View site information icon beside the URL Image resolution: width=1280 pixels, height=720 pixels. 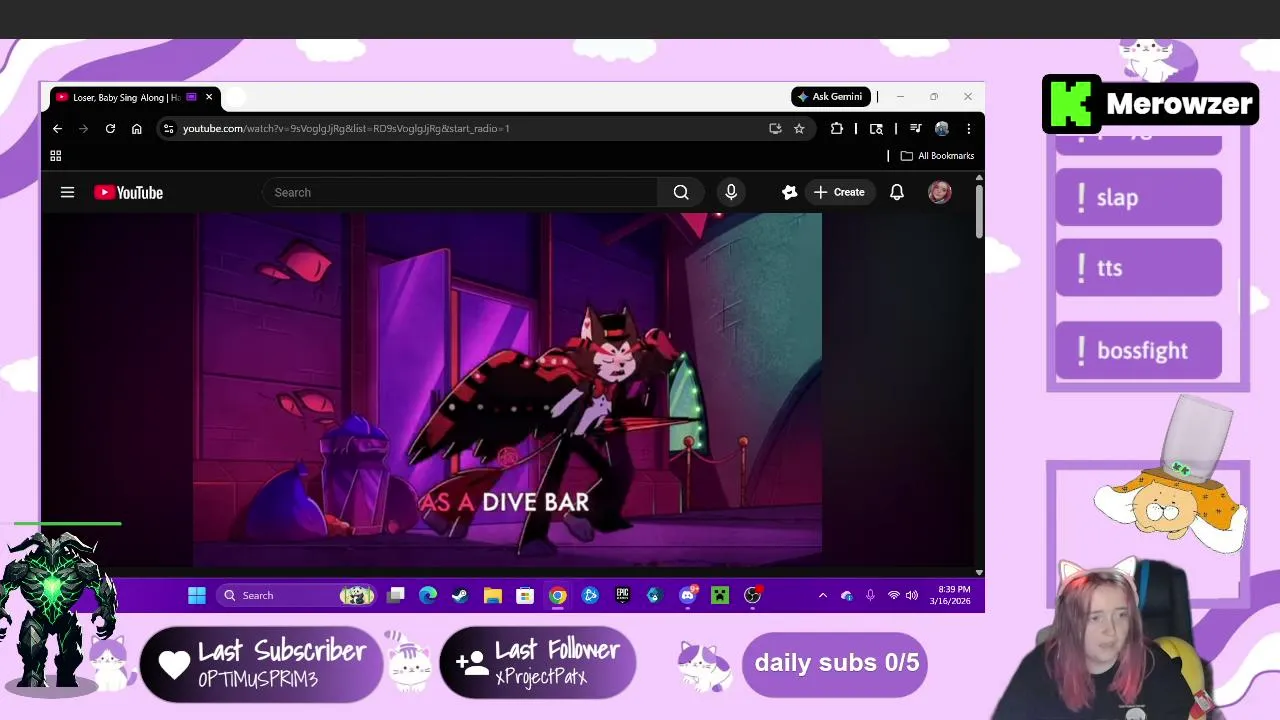[169, 128]
